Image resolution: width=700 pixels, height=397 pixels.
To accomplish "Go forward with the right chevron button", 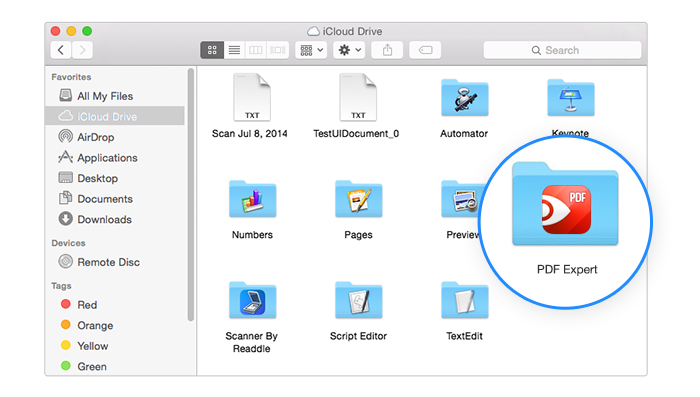I will [82, 50].
